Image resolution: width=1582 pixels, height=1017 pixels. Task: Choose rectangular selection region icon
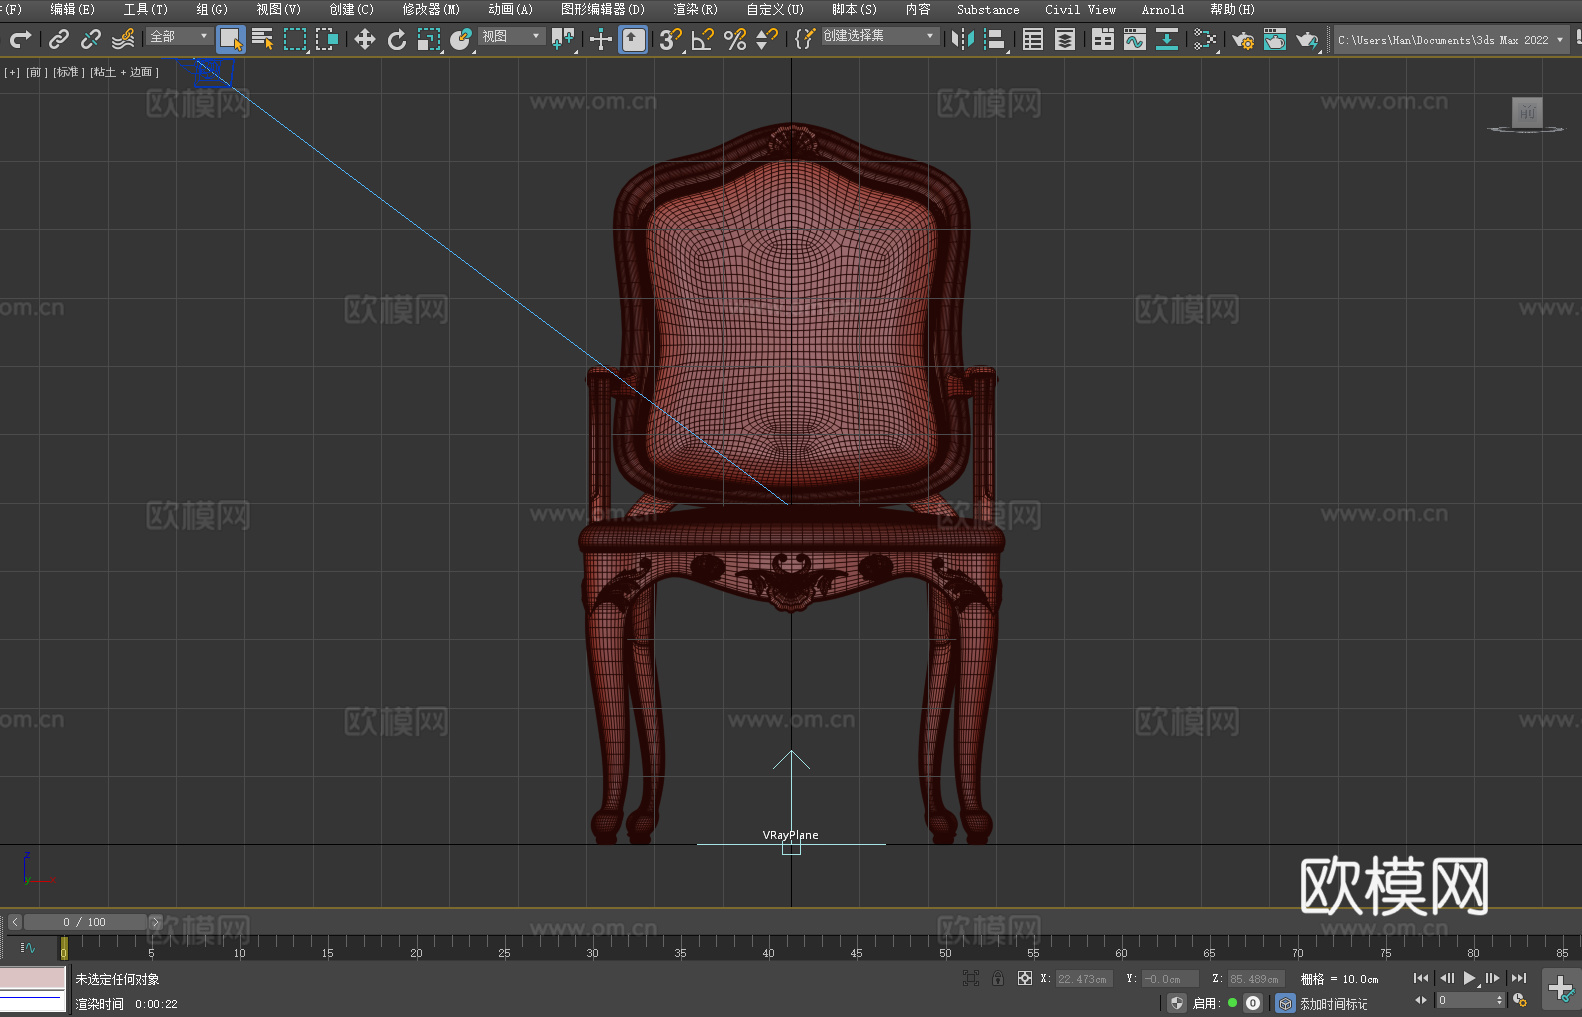coord(295,39)
